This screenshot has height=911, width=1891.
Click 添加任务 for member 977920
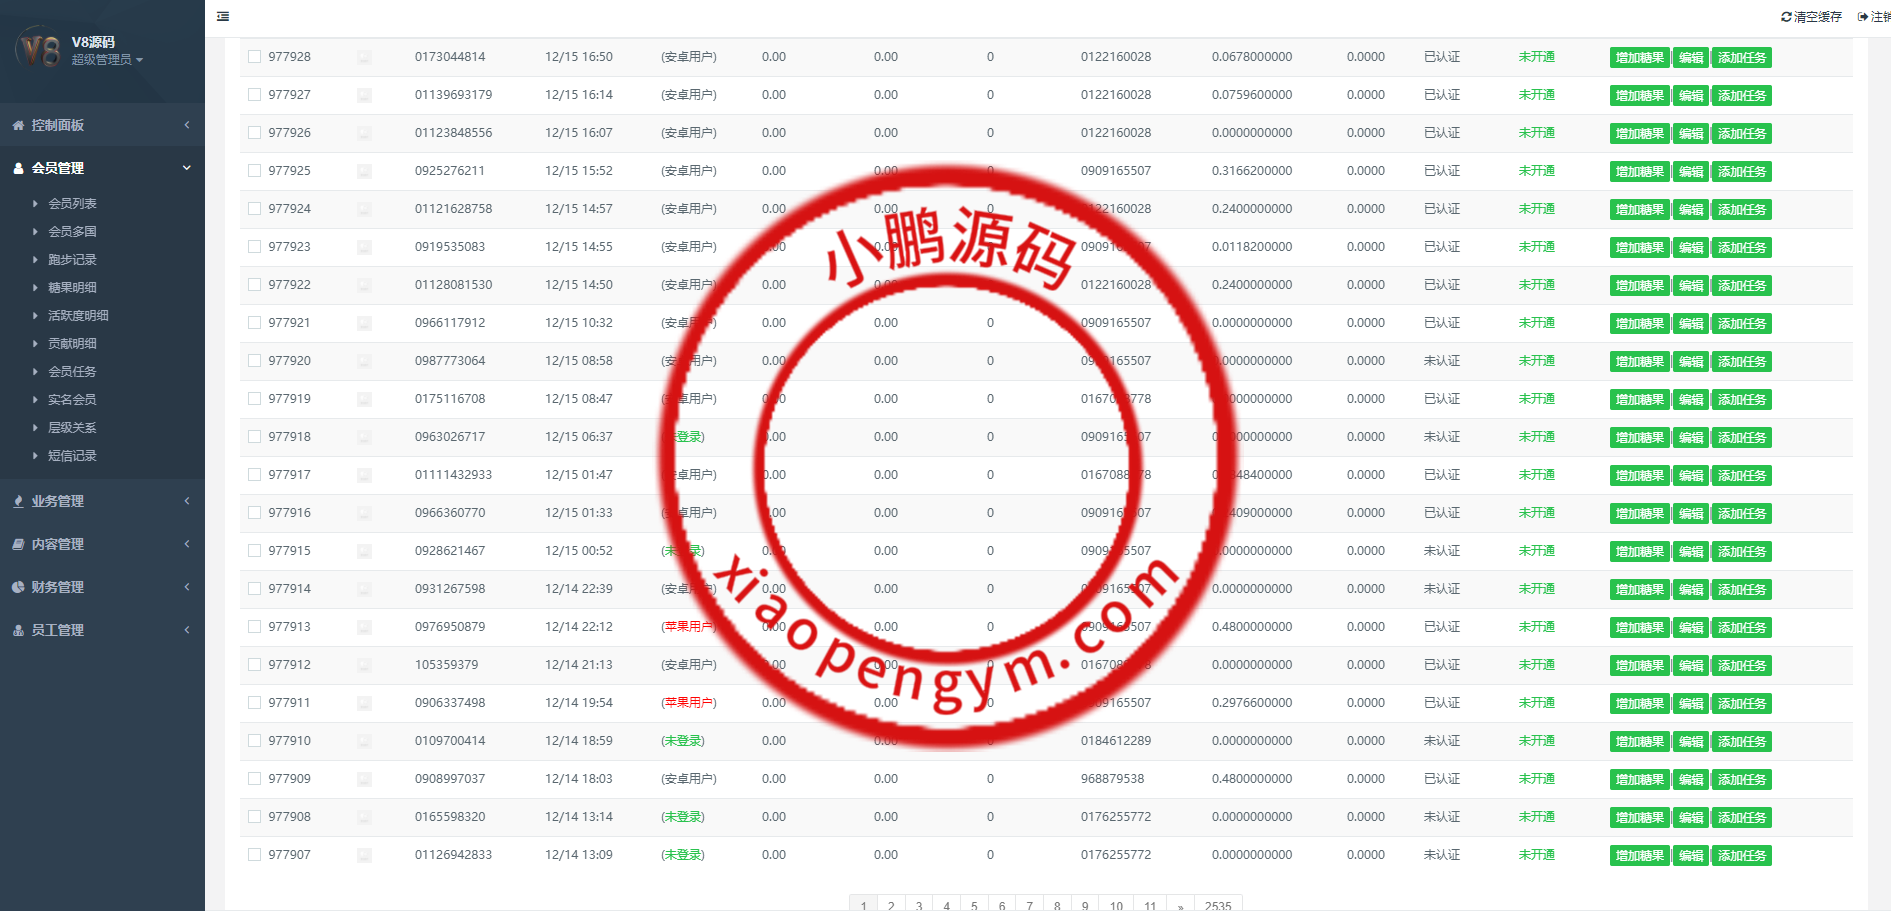1742,362
